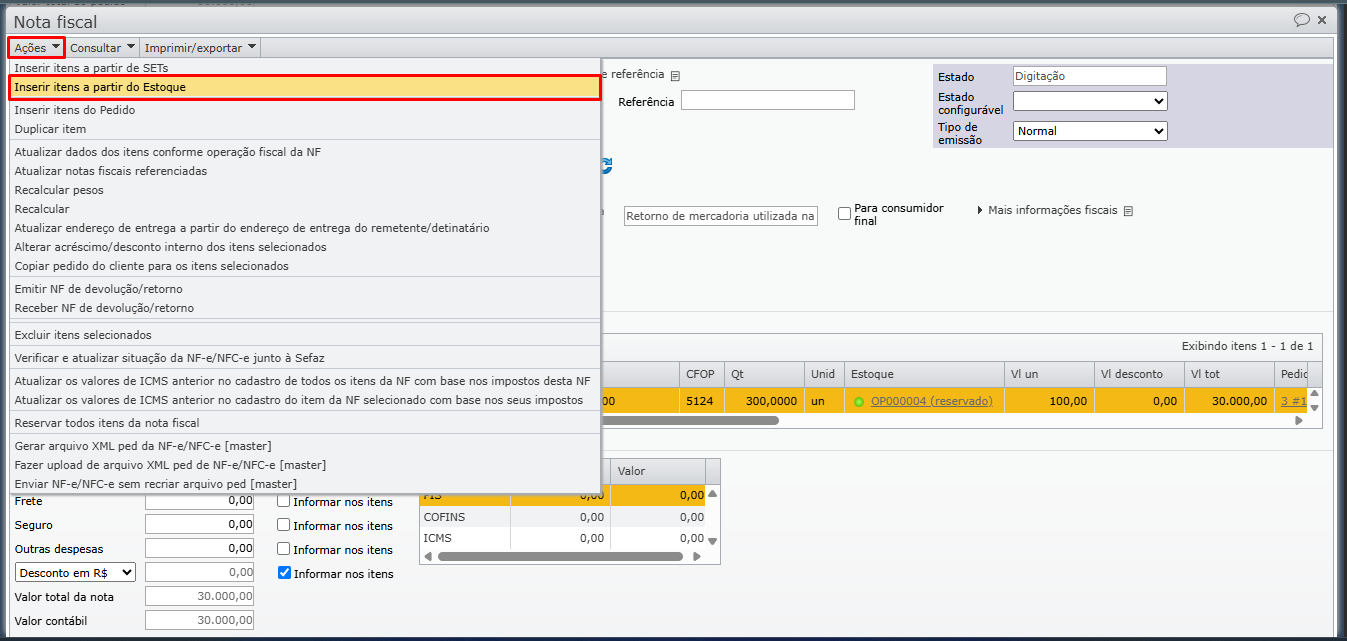Choose 'Emitir NF de devolução/retorno' menu entry

(x=98, y=289)
